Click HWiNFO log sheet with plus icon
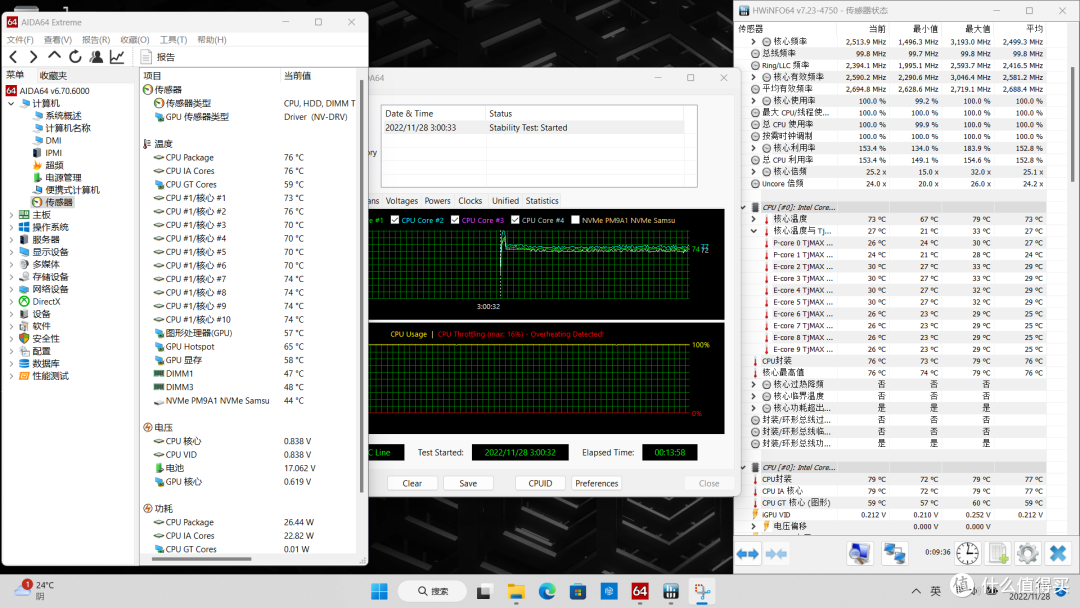This screenshot has width=1080, height=608. (x=998, y=553)
